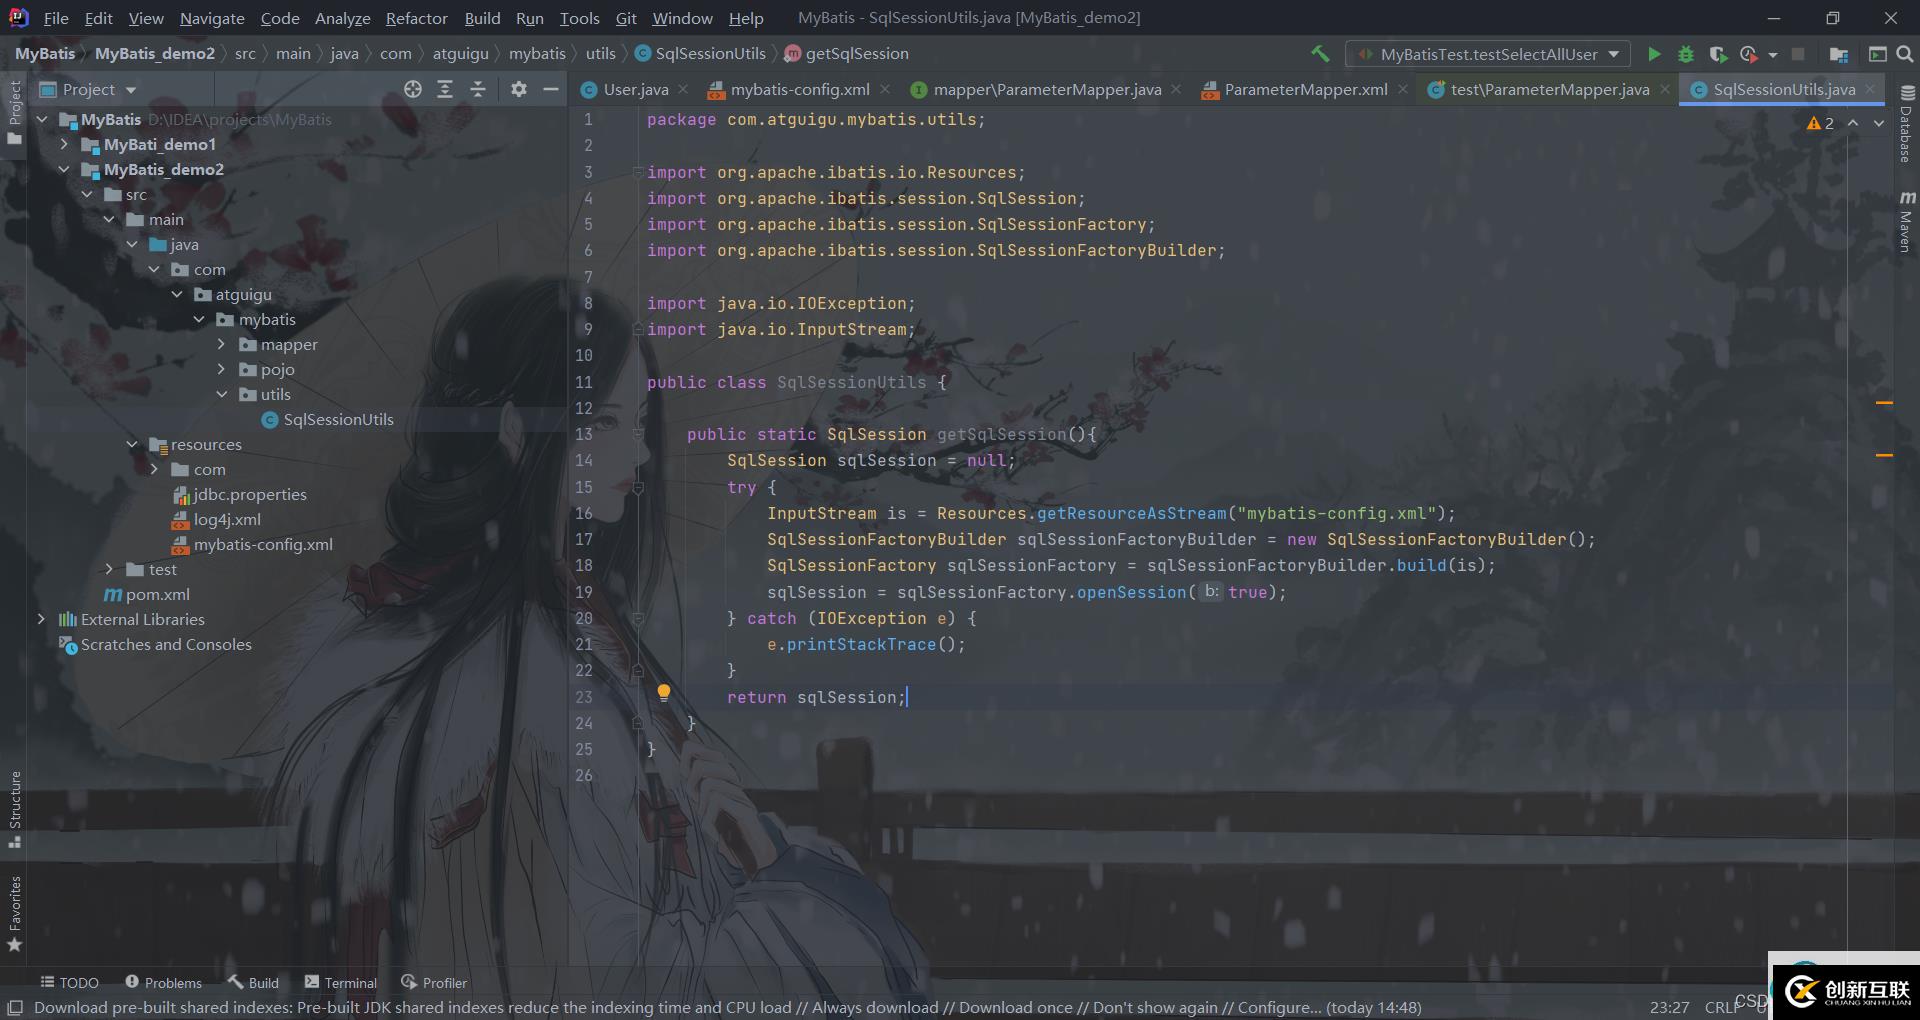Open the Analyze menu

342,18
